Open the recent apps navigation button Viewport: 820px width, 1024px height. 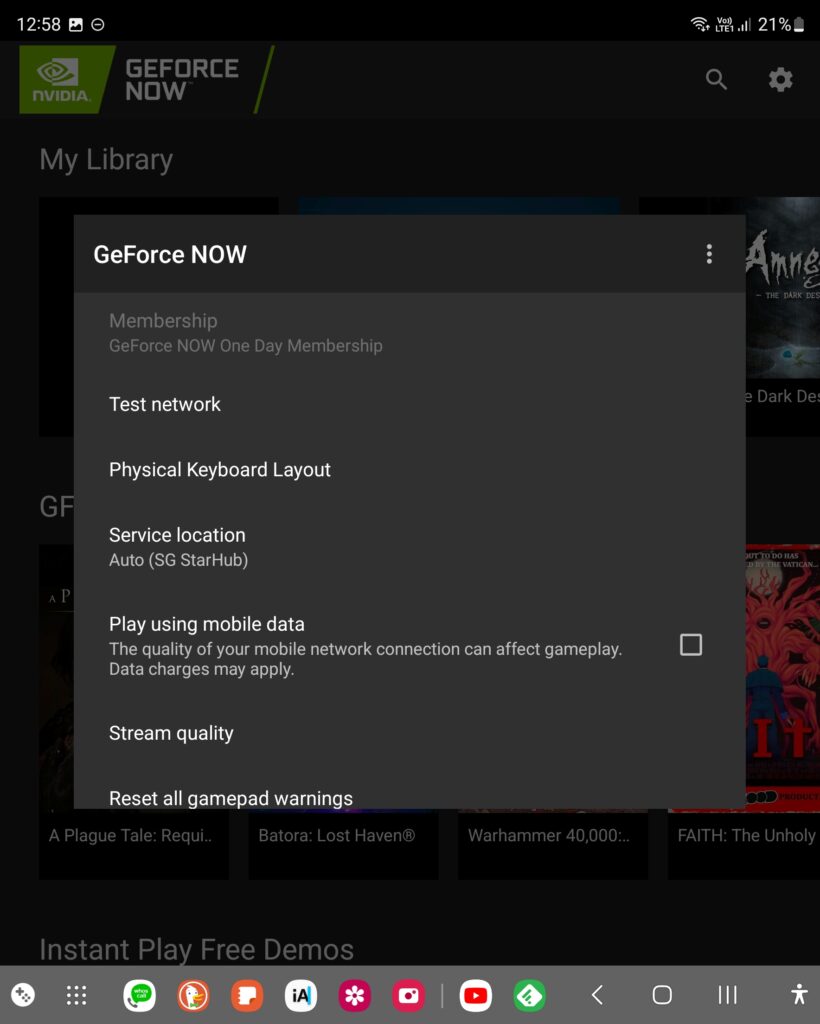tap(727, 995)
